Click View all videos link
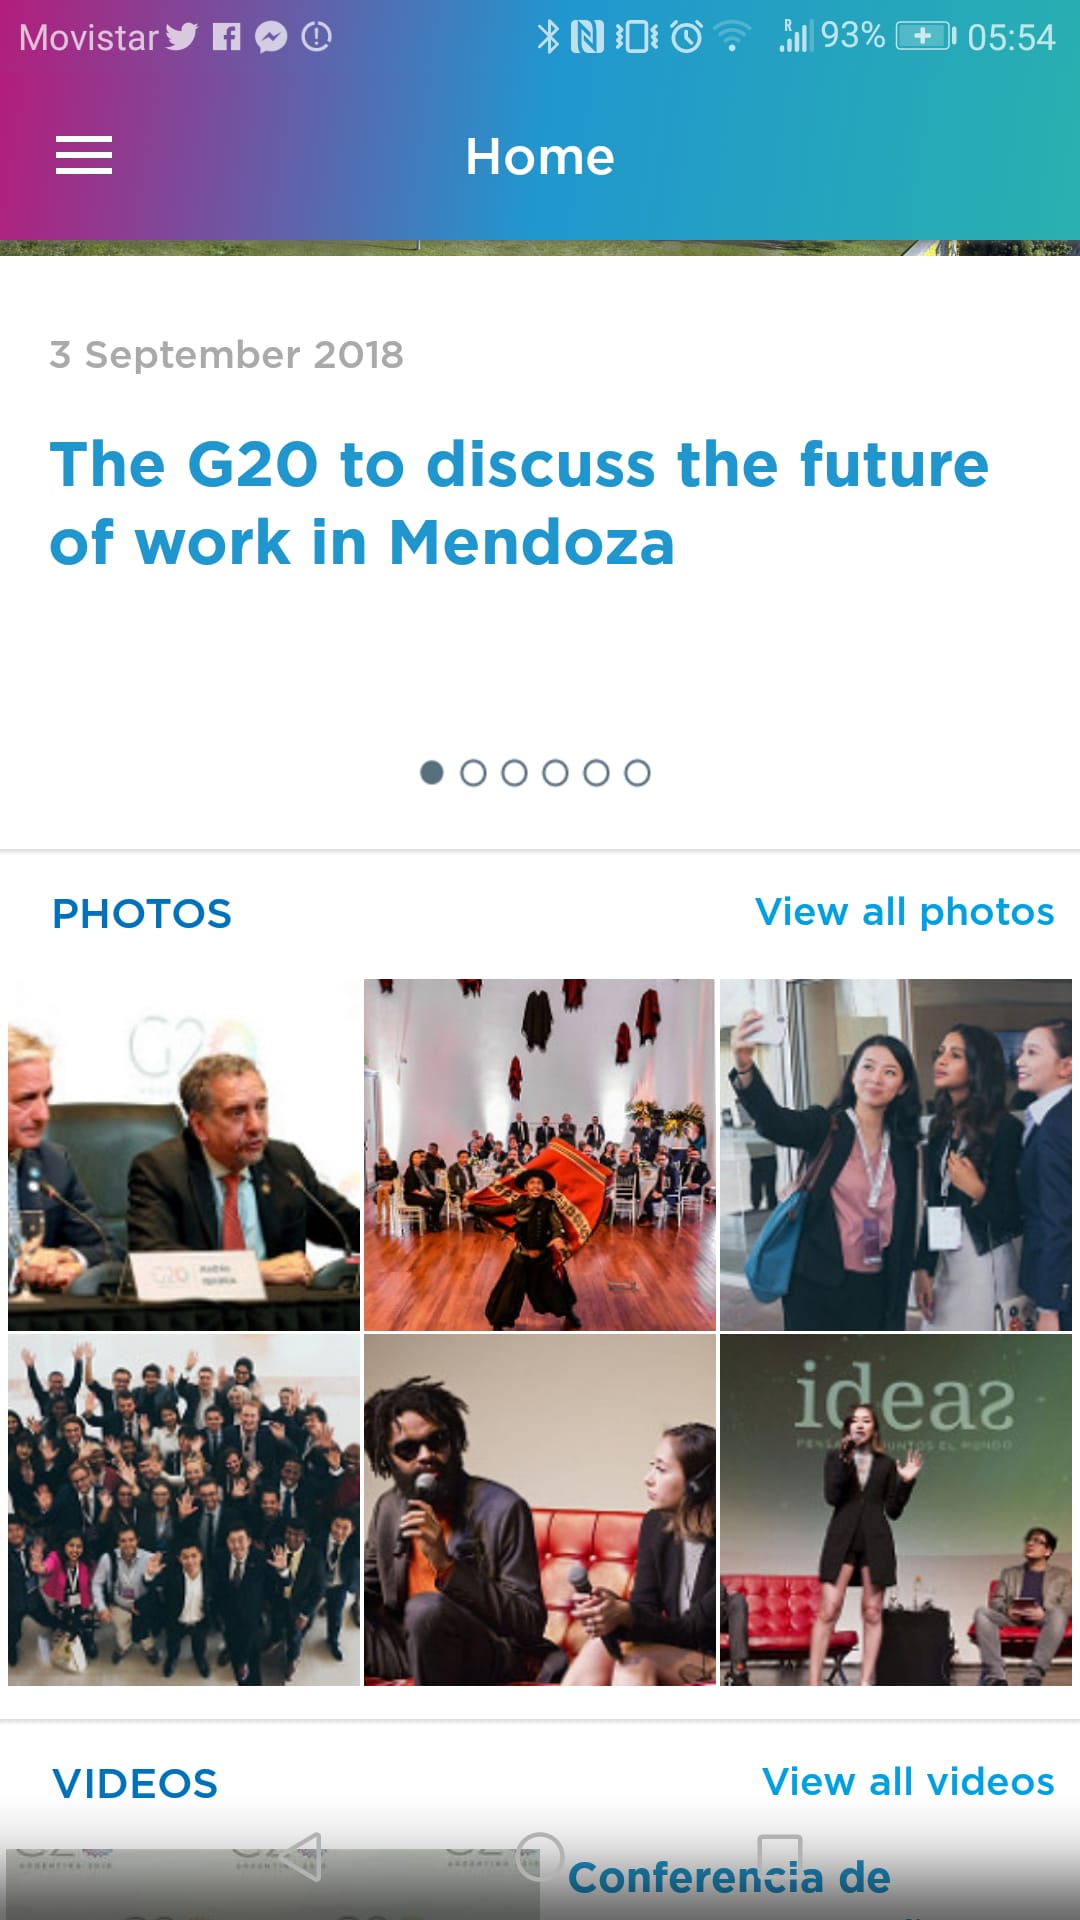1080x1920 pixels. click(908, 1782)
